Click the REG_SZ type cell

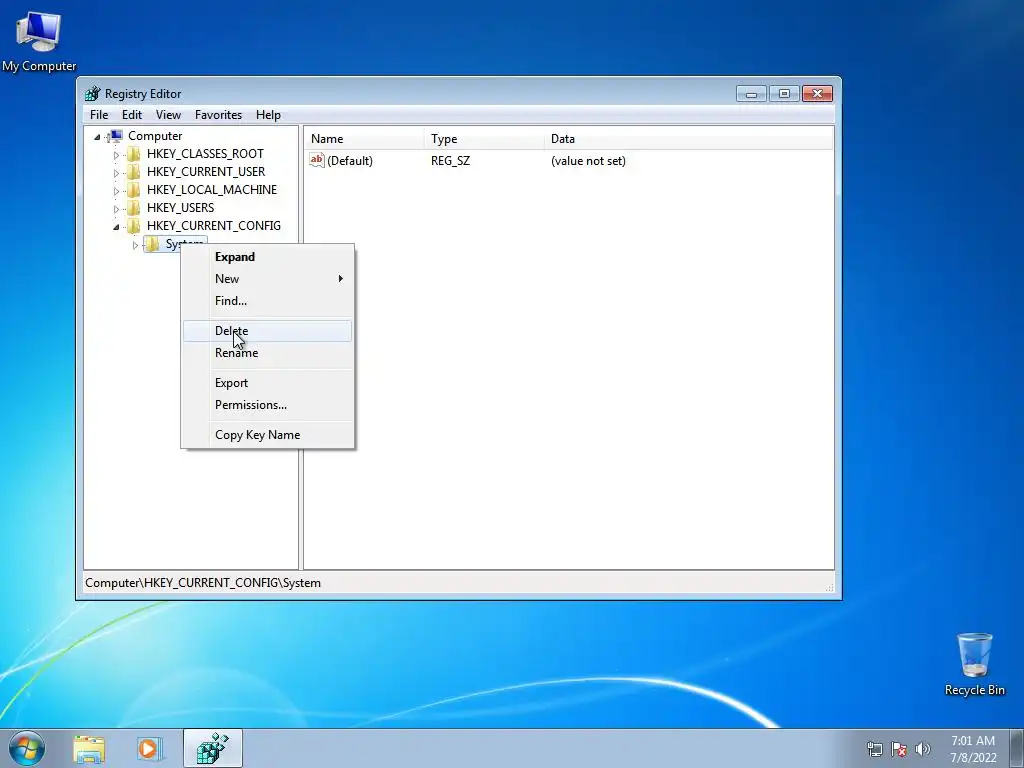(x=451, y=161)
